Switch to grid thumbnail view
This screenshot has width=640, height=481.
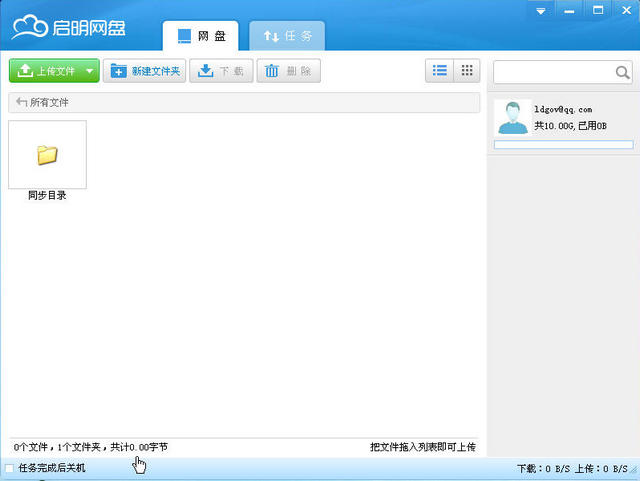[467, 71]
